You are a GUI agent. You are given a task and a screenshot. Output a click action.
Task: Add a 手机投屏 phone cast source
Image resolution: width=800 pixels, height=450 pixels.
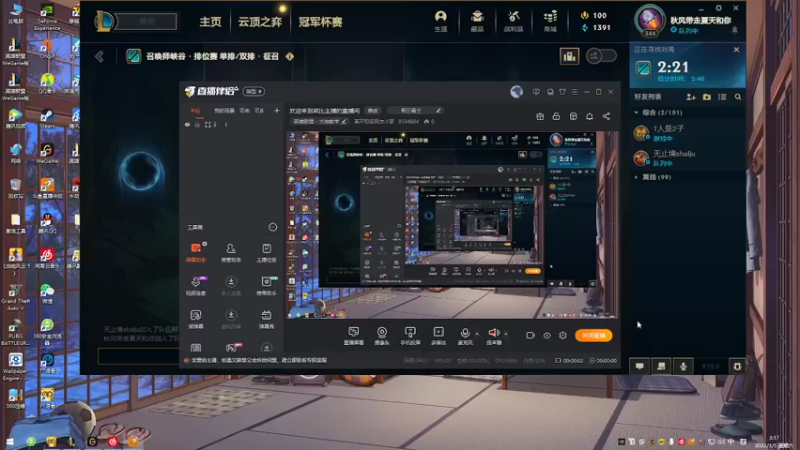click(x=410, y=336)
